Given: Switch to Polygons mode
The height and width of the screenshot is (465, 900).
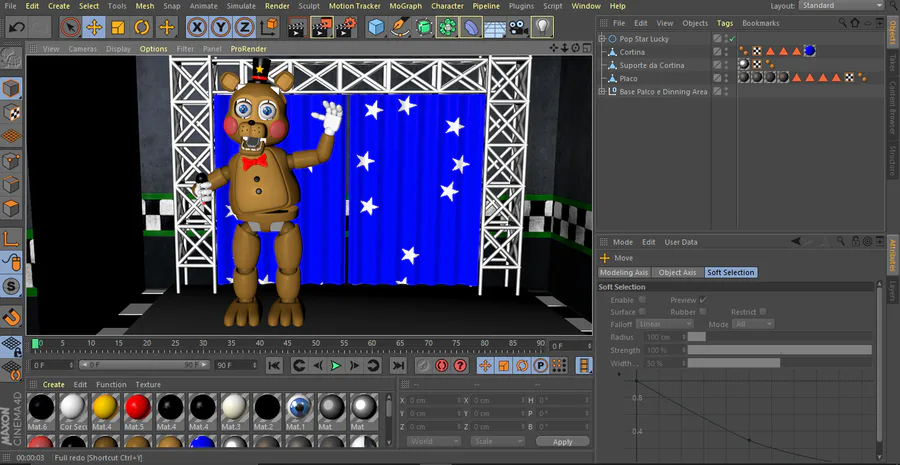Looking at the screenshot, I should (x=11, y=208).
